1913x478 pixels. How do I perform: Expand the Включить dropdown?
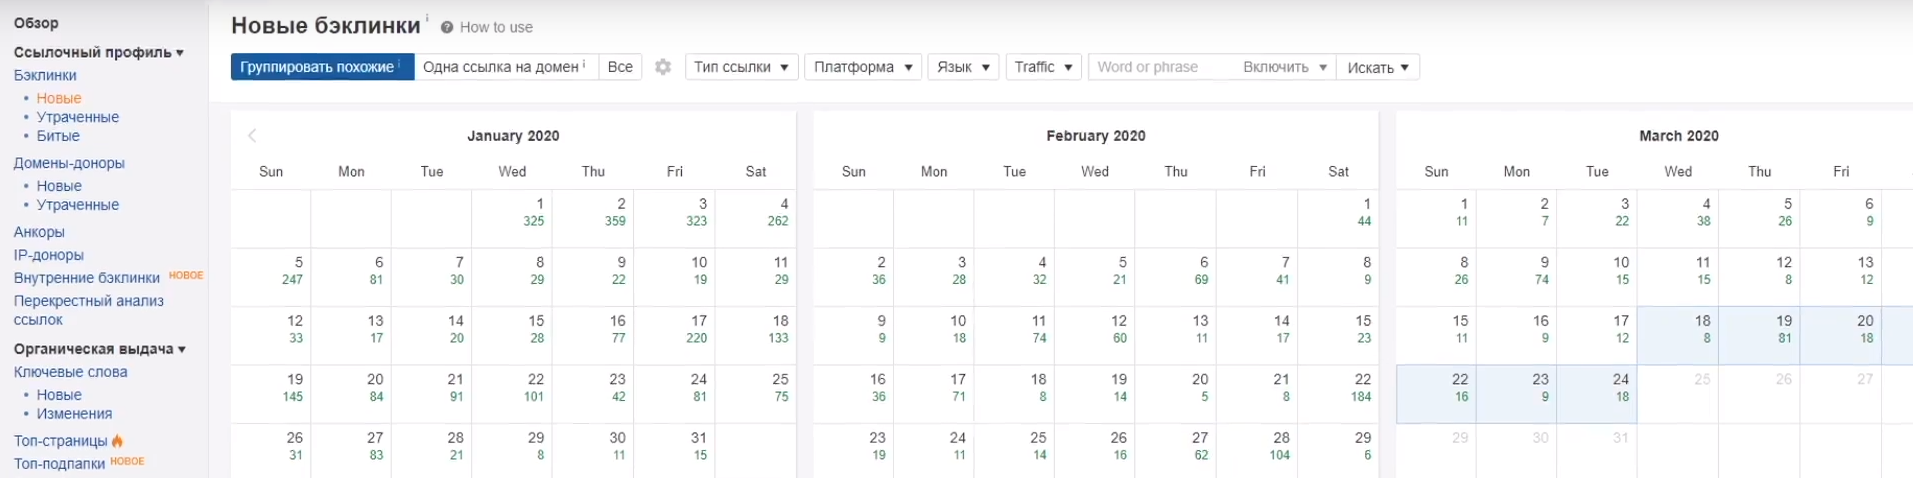pos(1284,67)
